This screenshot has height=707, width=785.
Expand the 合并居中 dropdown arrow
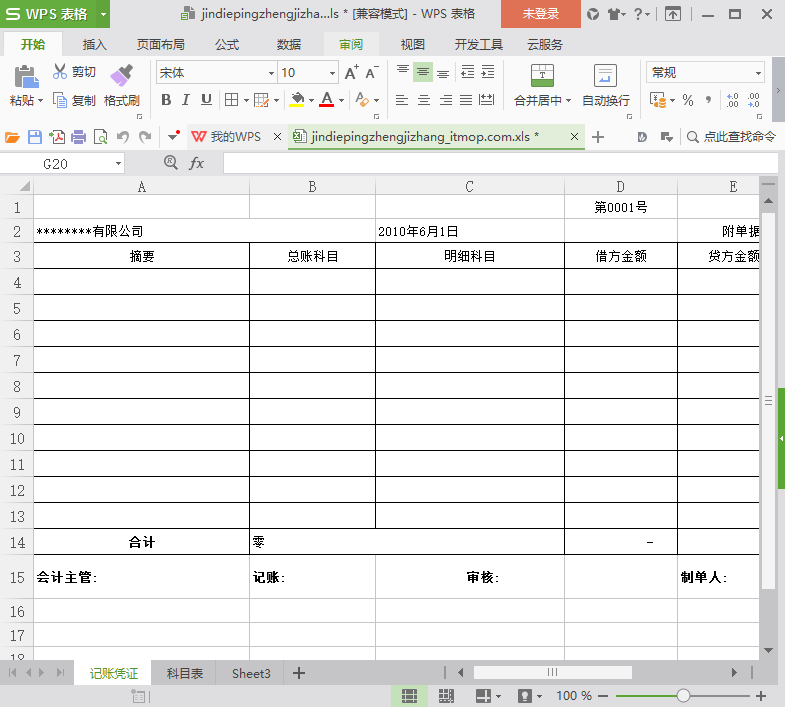[568, 100]
